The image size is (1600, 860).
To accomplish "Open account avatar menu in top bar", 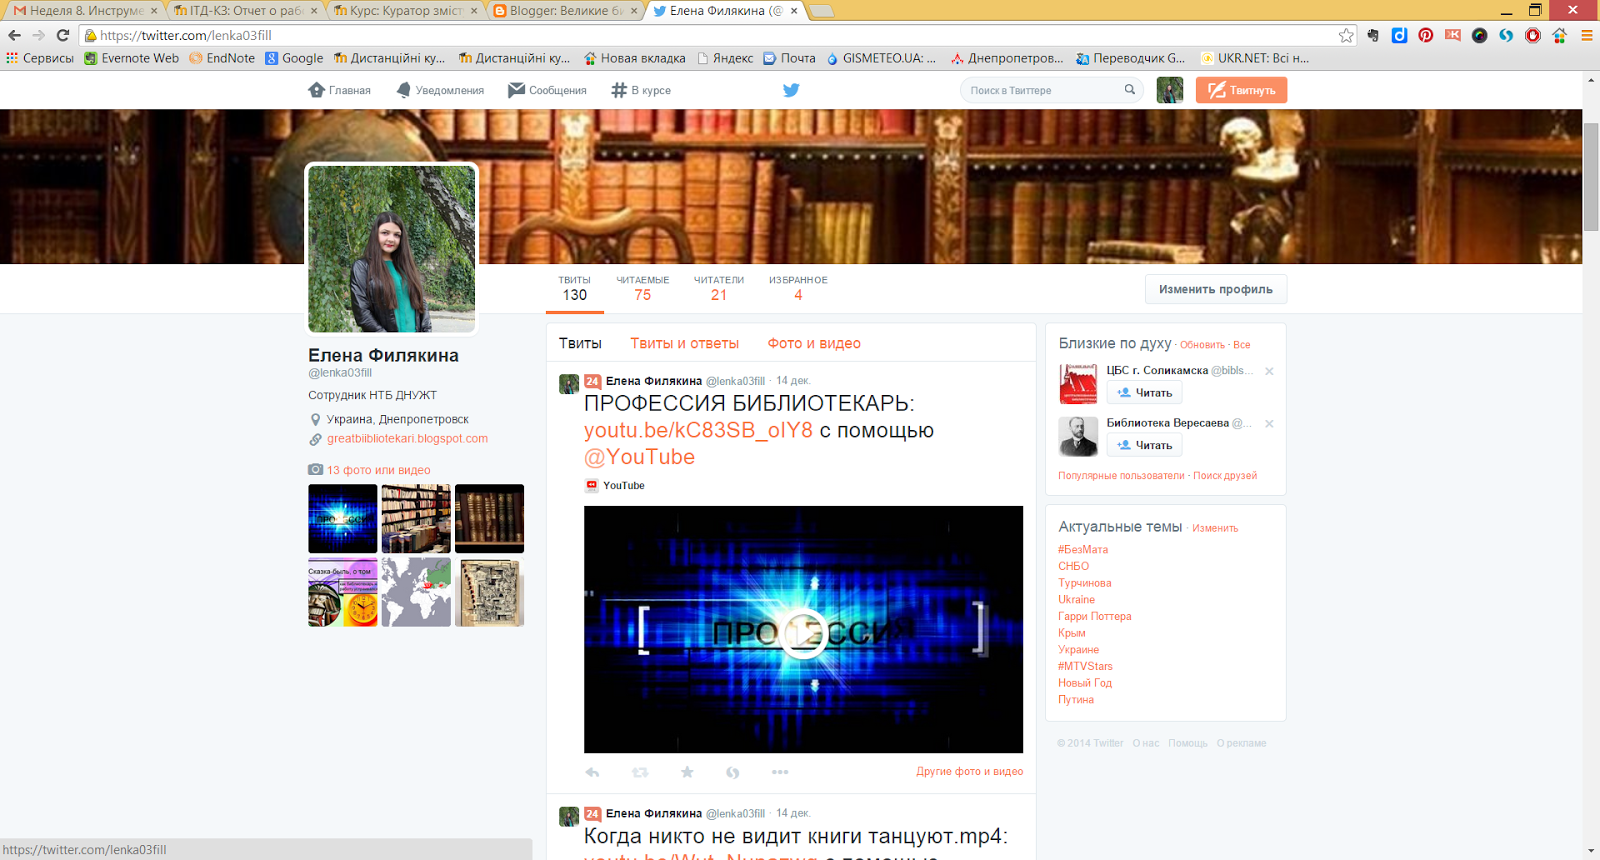I will 1170,90.
